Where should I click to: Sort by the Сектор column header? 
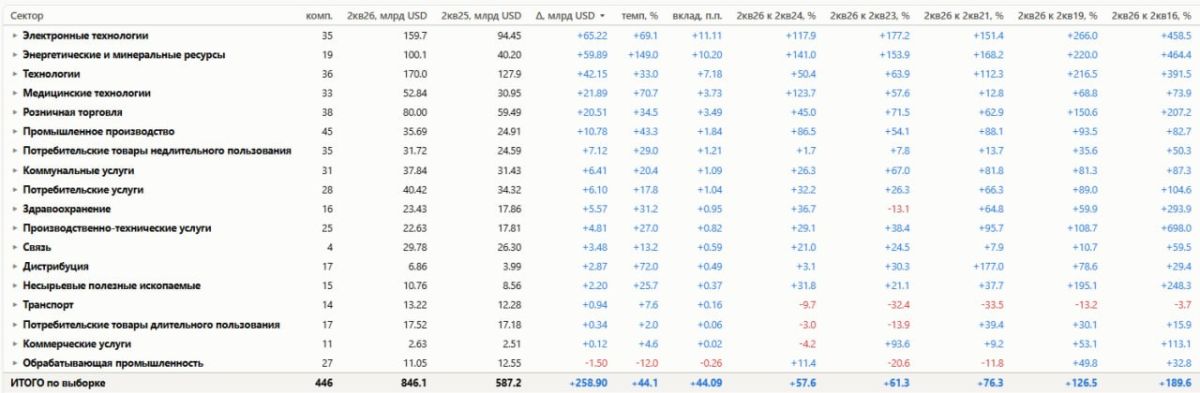click(27, 16)
